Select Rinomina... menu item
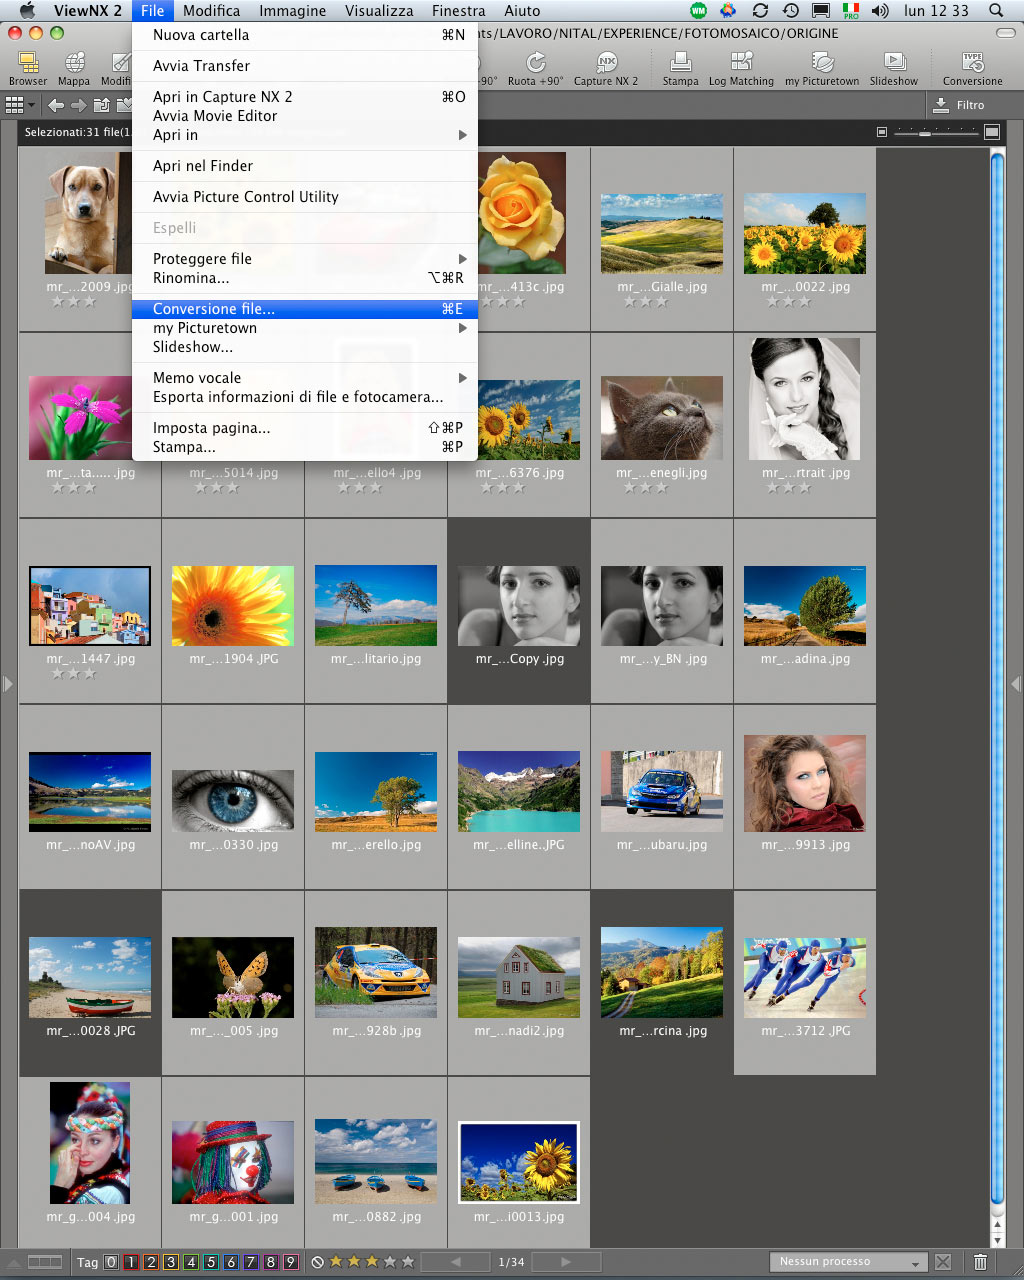Viewport: 1024px width, 1280px height. (x=305, y=278)
